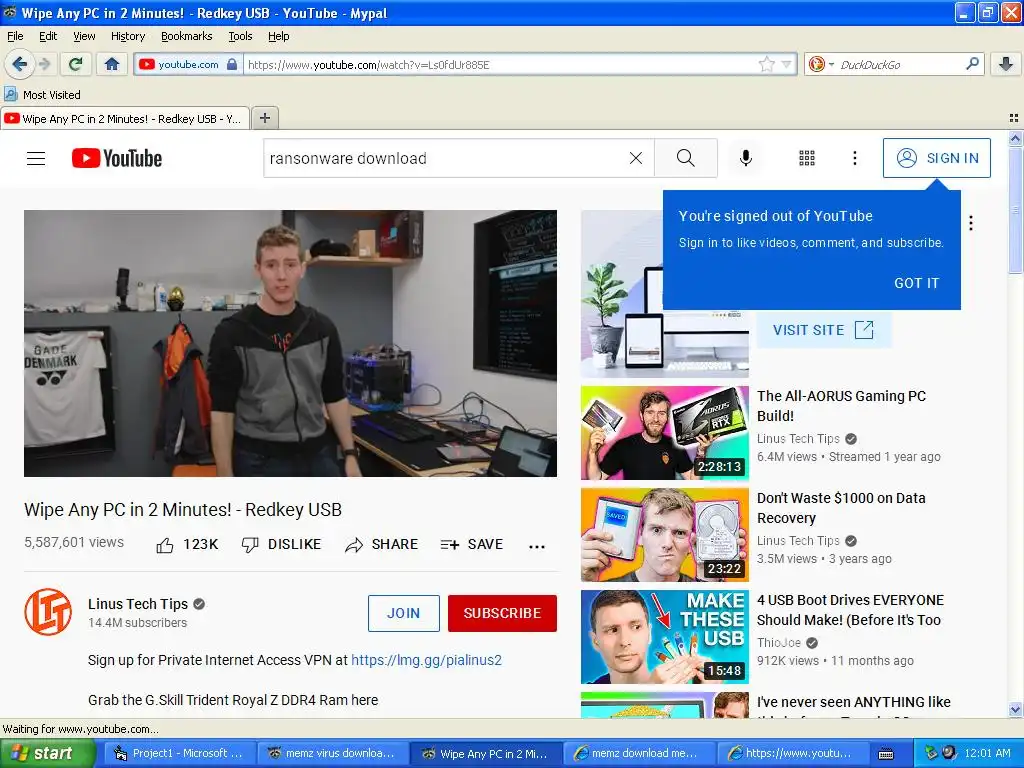
Task: Click the red SUBSCRIBE button
Action: (502, 613)
